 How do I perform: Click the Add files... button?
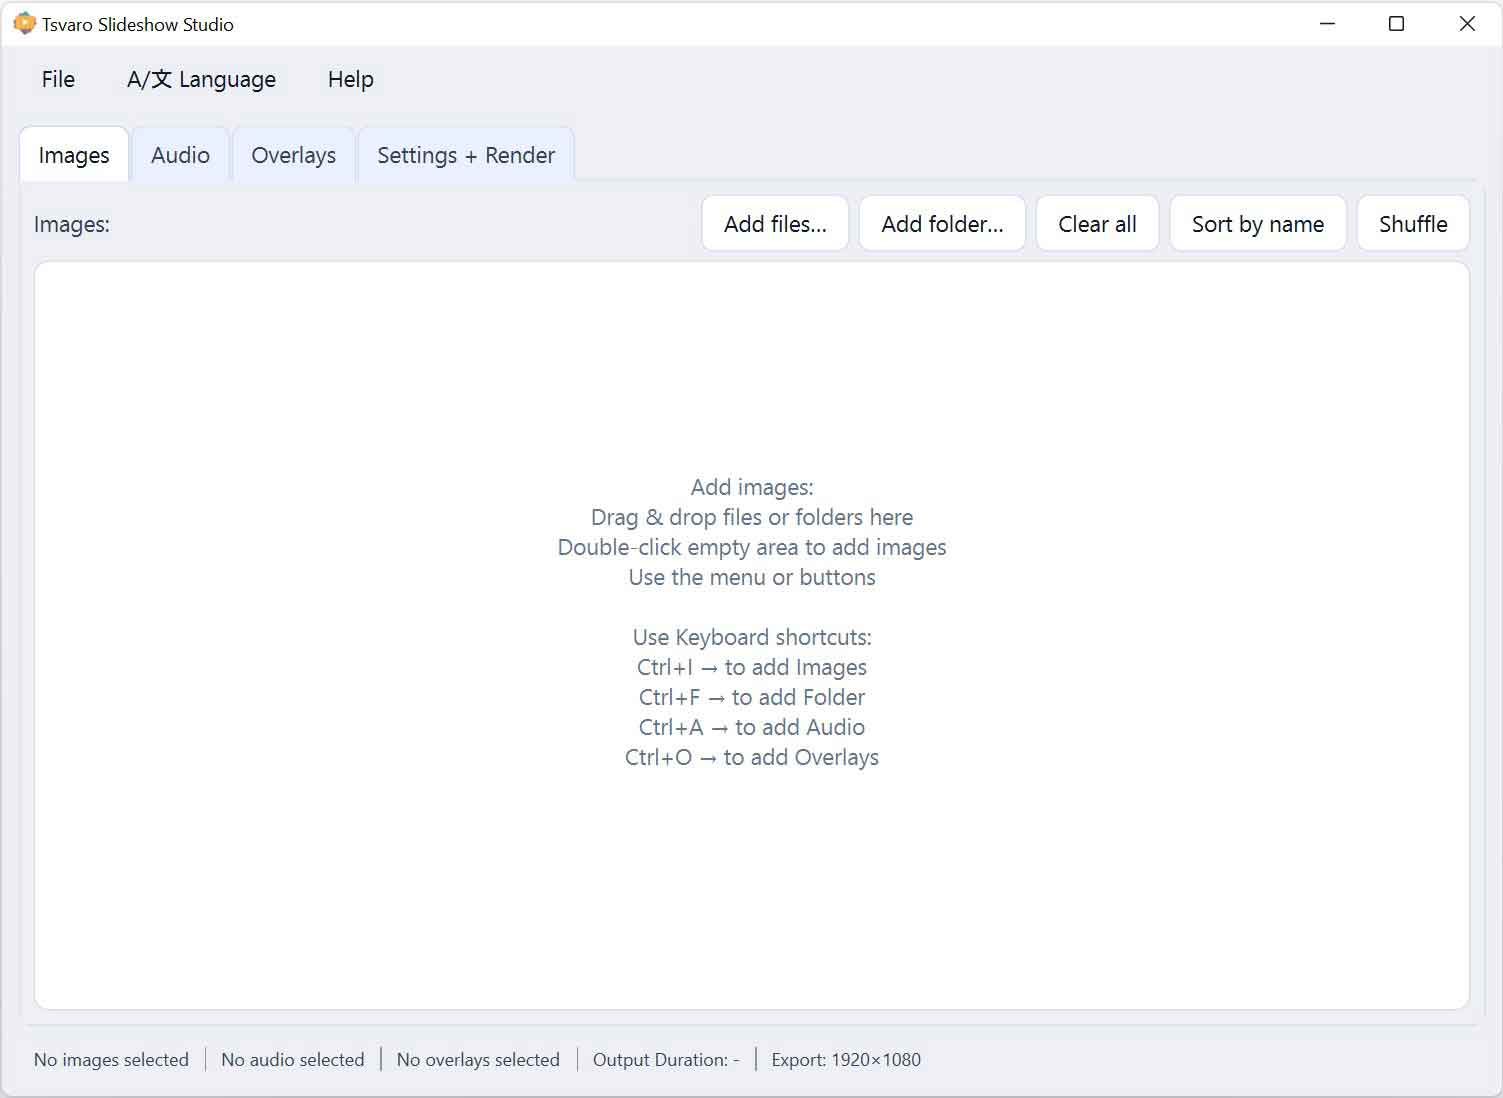point(775,223)
